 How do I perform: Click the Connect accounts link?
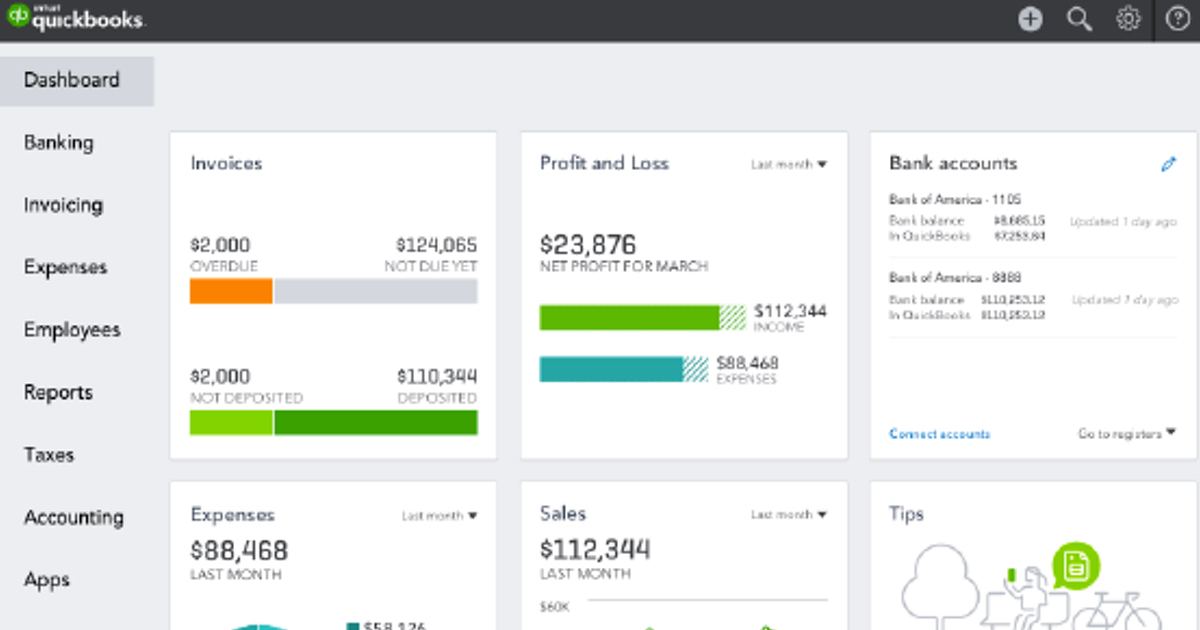[939, 434]
